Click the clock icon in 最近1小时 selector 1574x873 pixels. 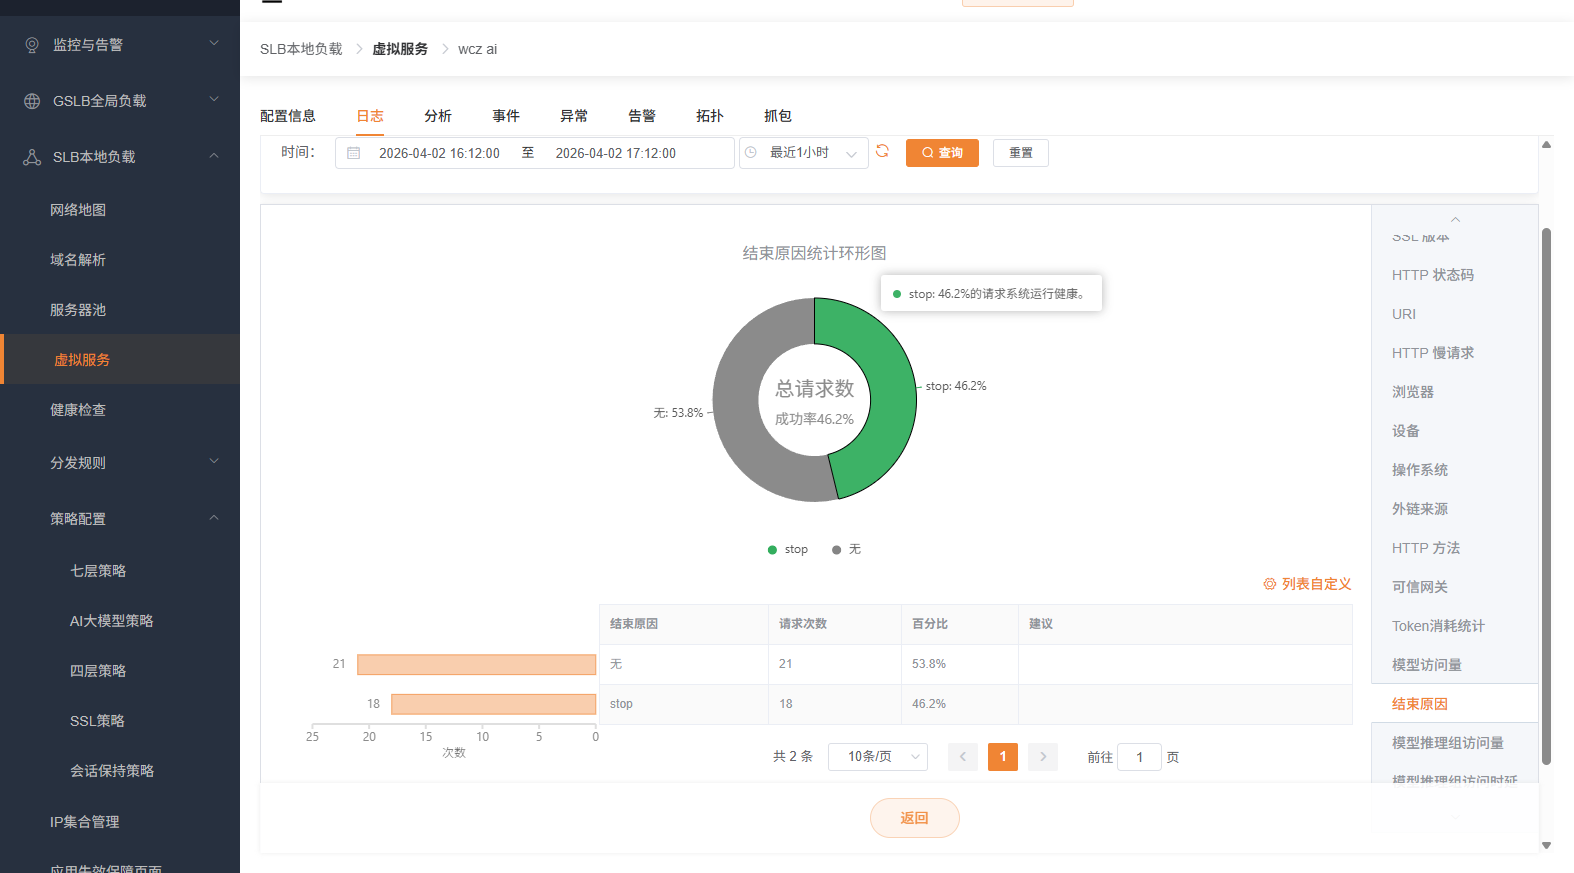pos(751,152)
